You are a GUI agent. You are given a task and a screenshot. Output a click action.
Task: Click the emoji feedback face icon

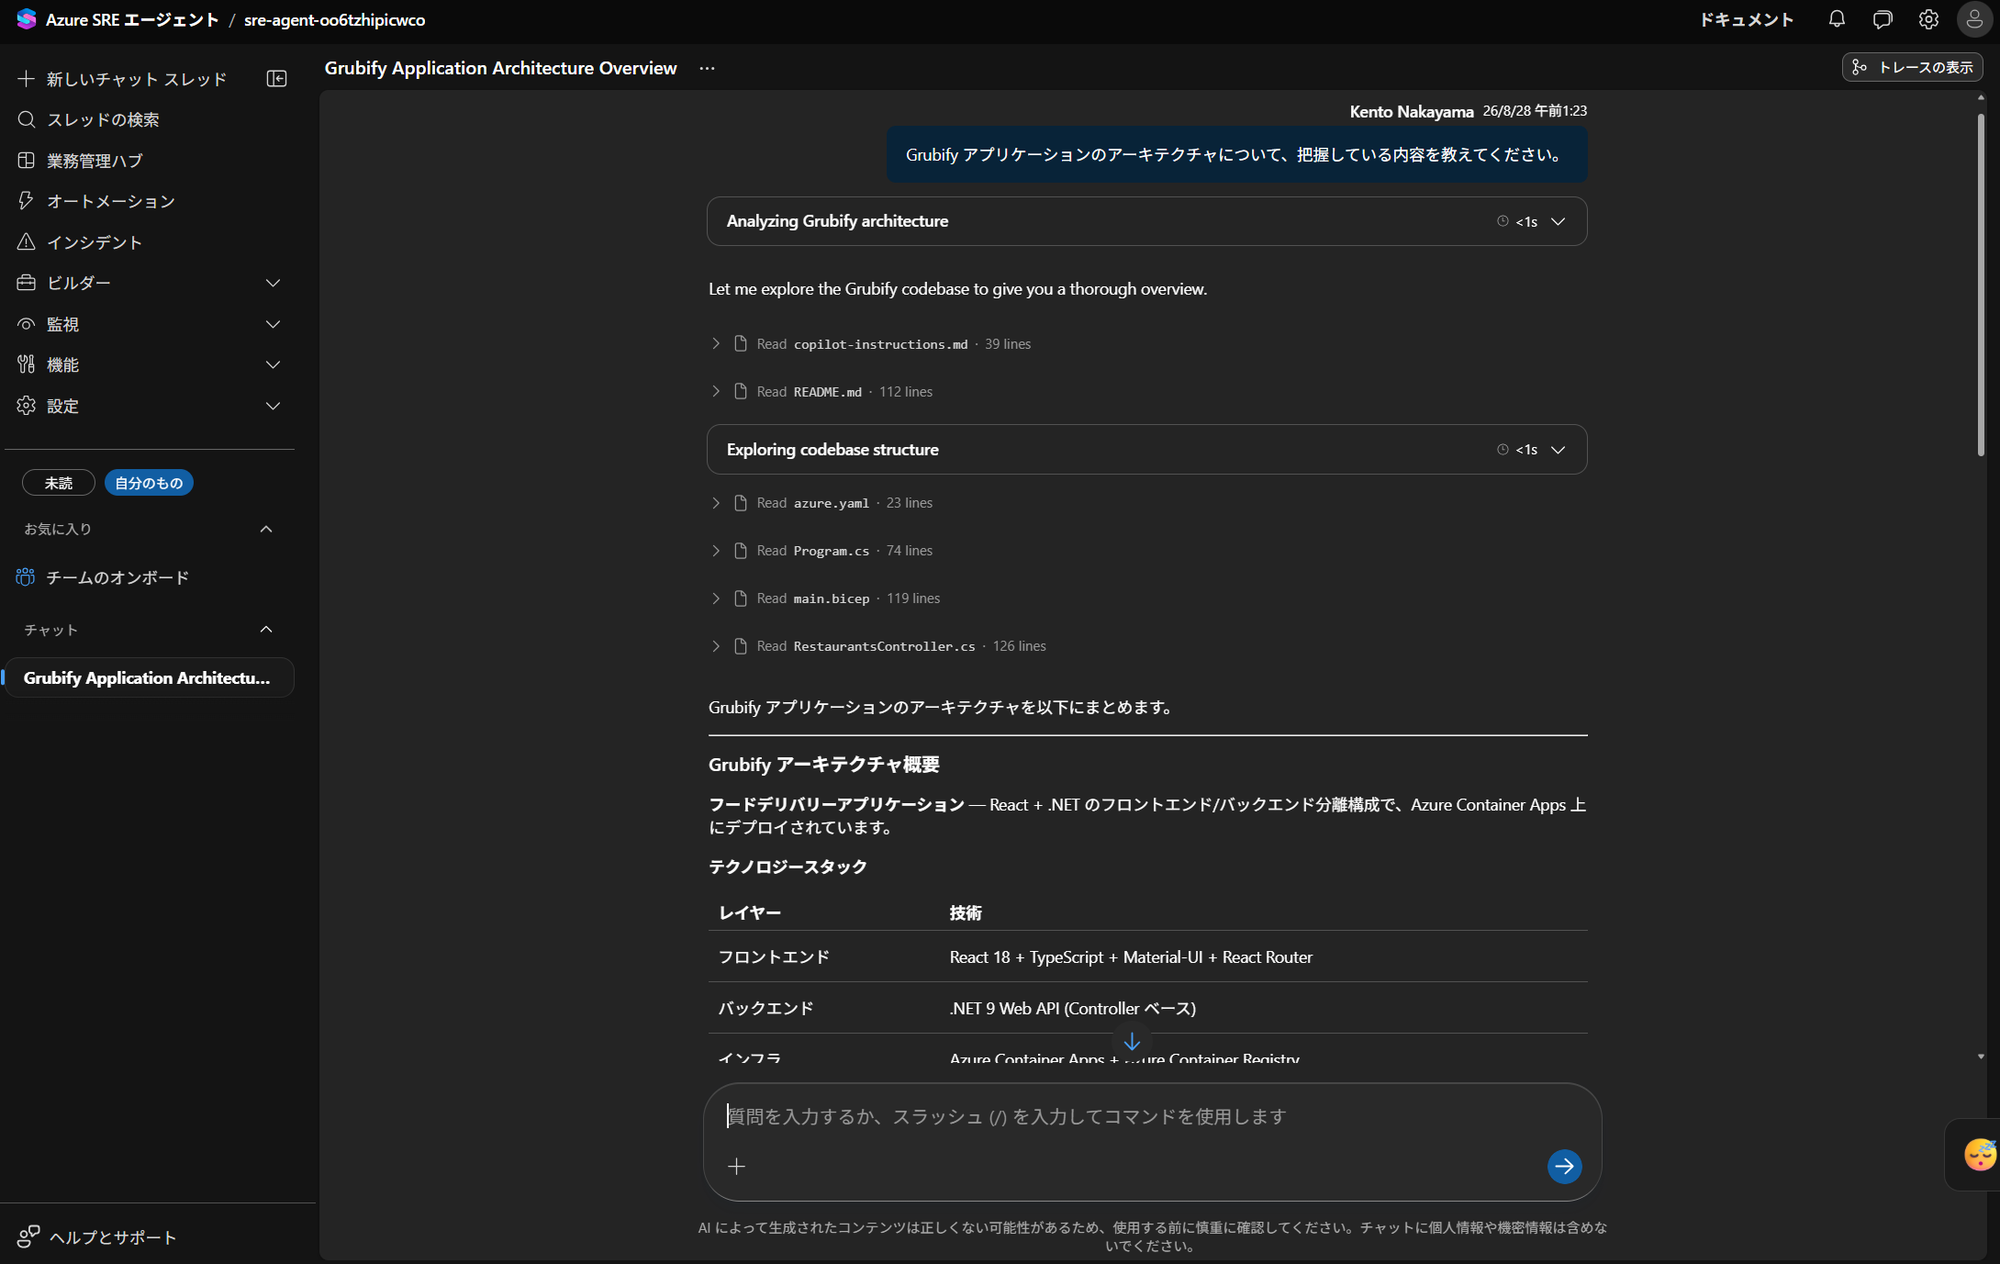[1979, 1154]
